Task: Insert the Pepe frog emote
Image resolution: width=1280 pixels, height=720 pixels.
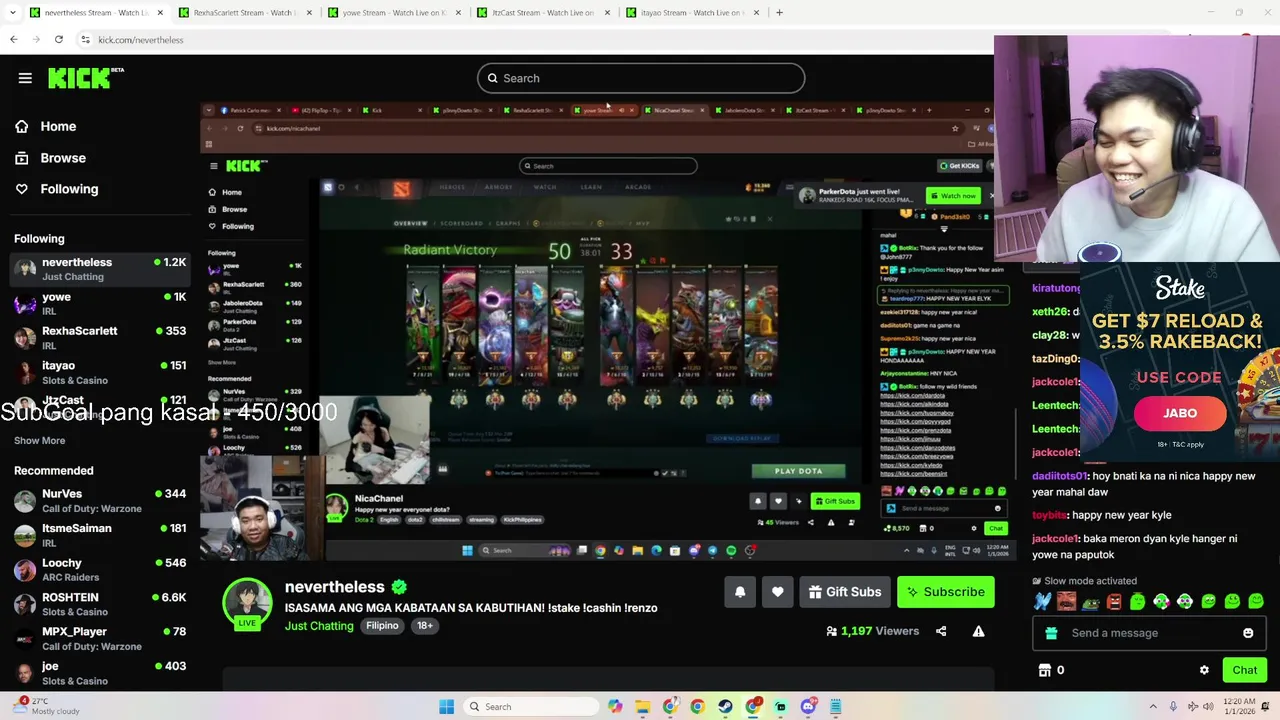Action: pos(1090,602)
